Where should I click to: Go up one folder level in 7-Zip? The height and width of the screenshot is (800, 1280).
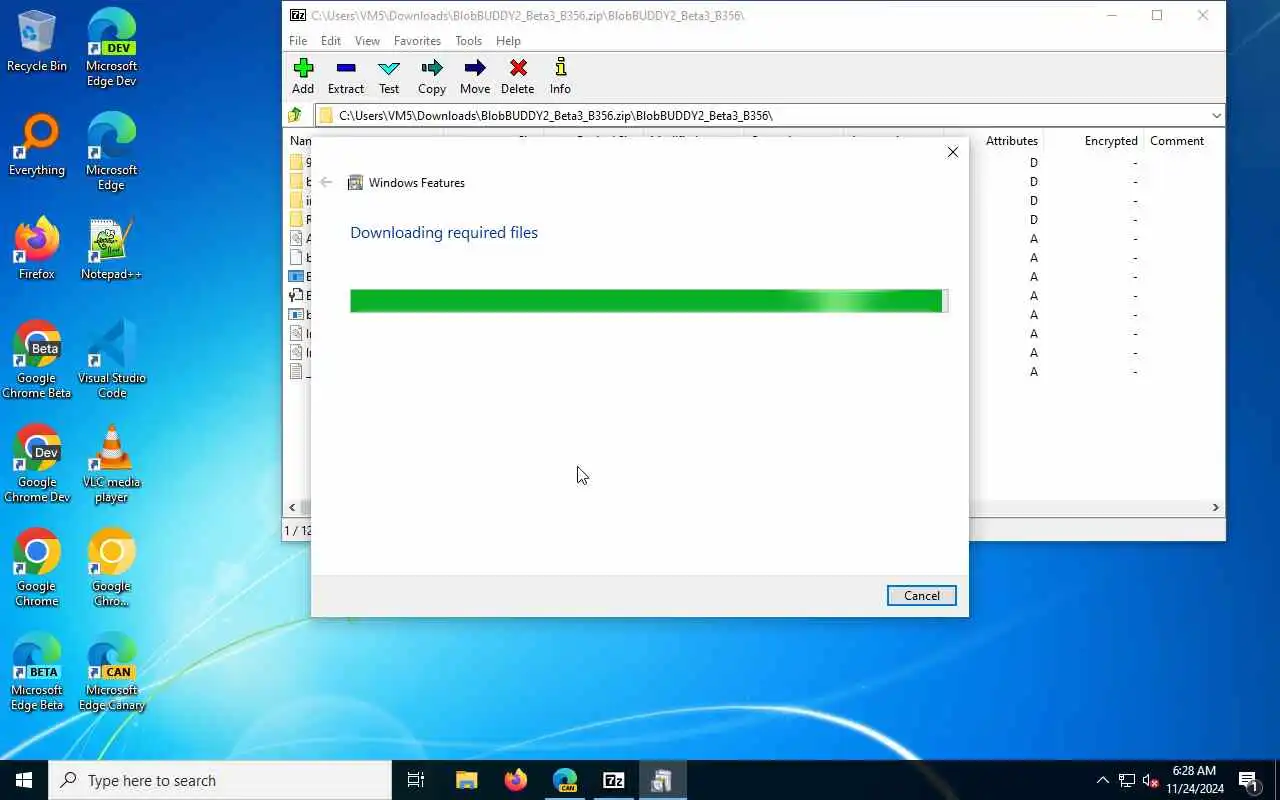(x=296, y=115)
